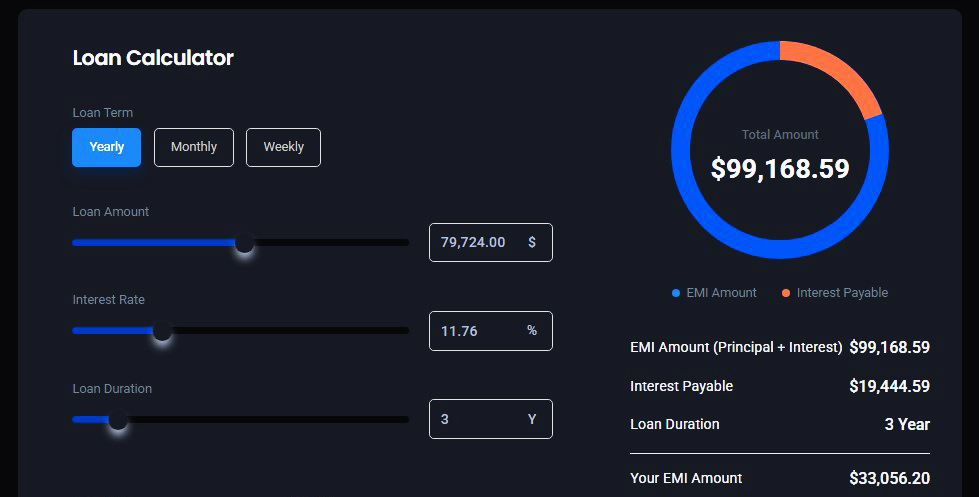
Task: Click the Y unit in Duration field
Action: 532,419
